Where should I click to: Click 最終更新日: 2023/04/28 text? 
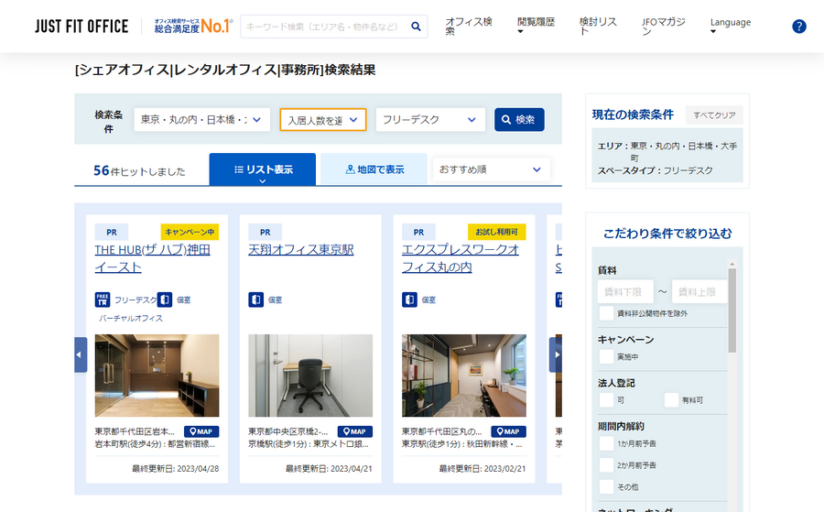tap(176, 468)
